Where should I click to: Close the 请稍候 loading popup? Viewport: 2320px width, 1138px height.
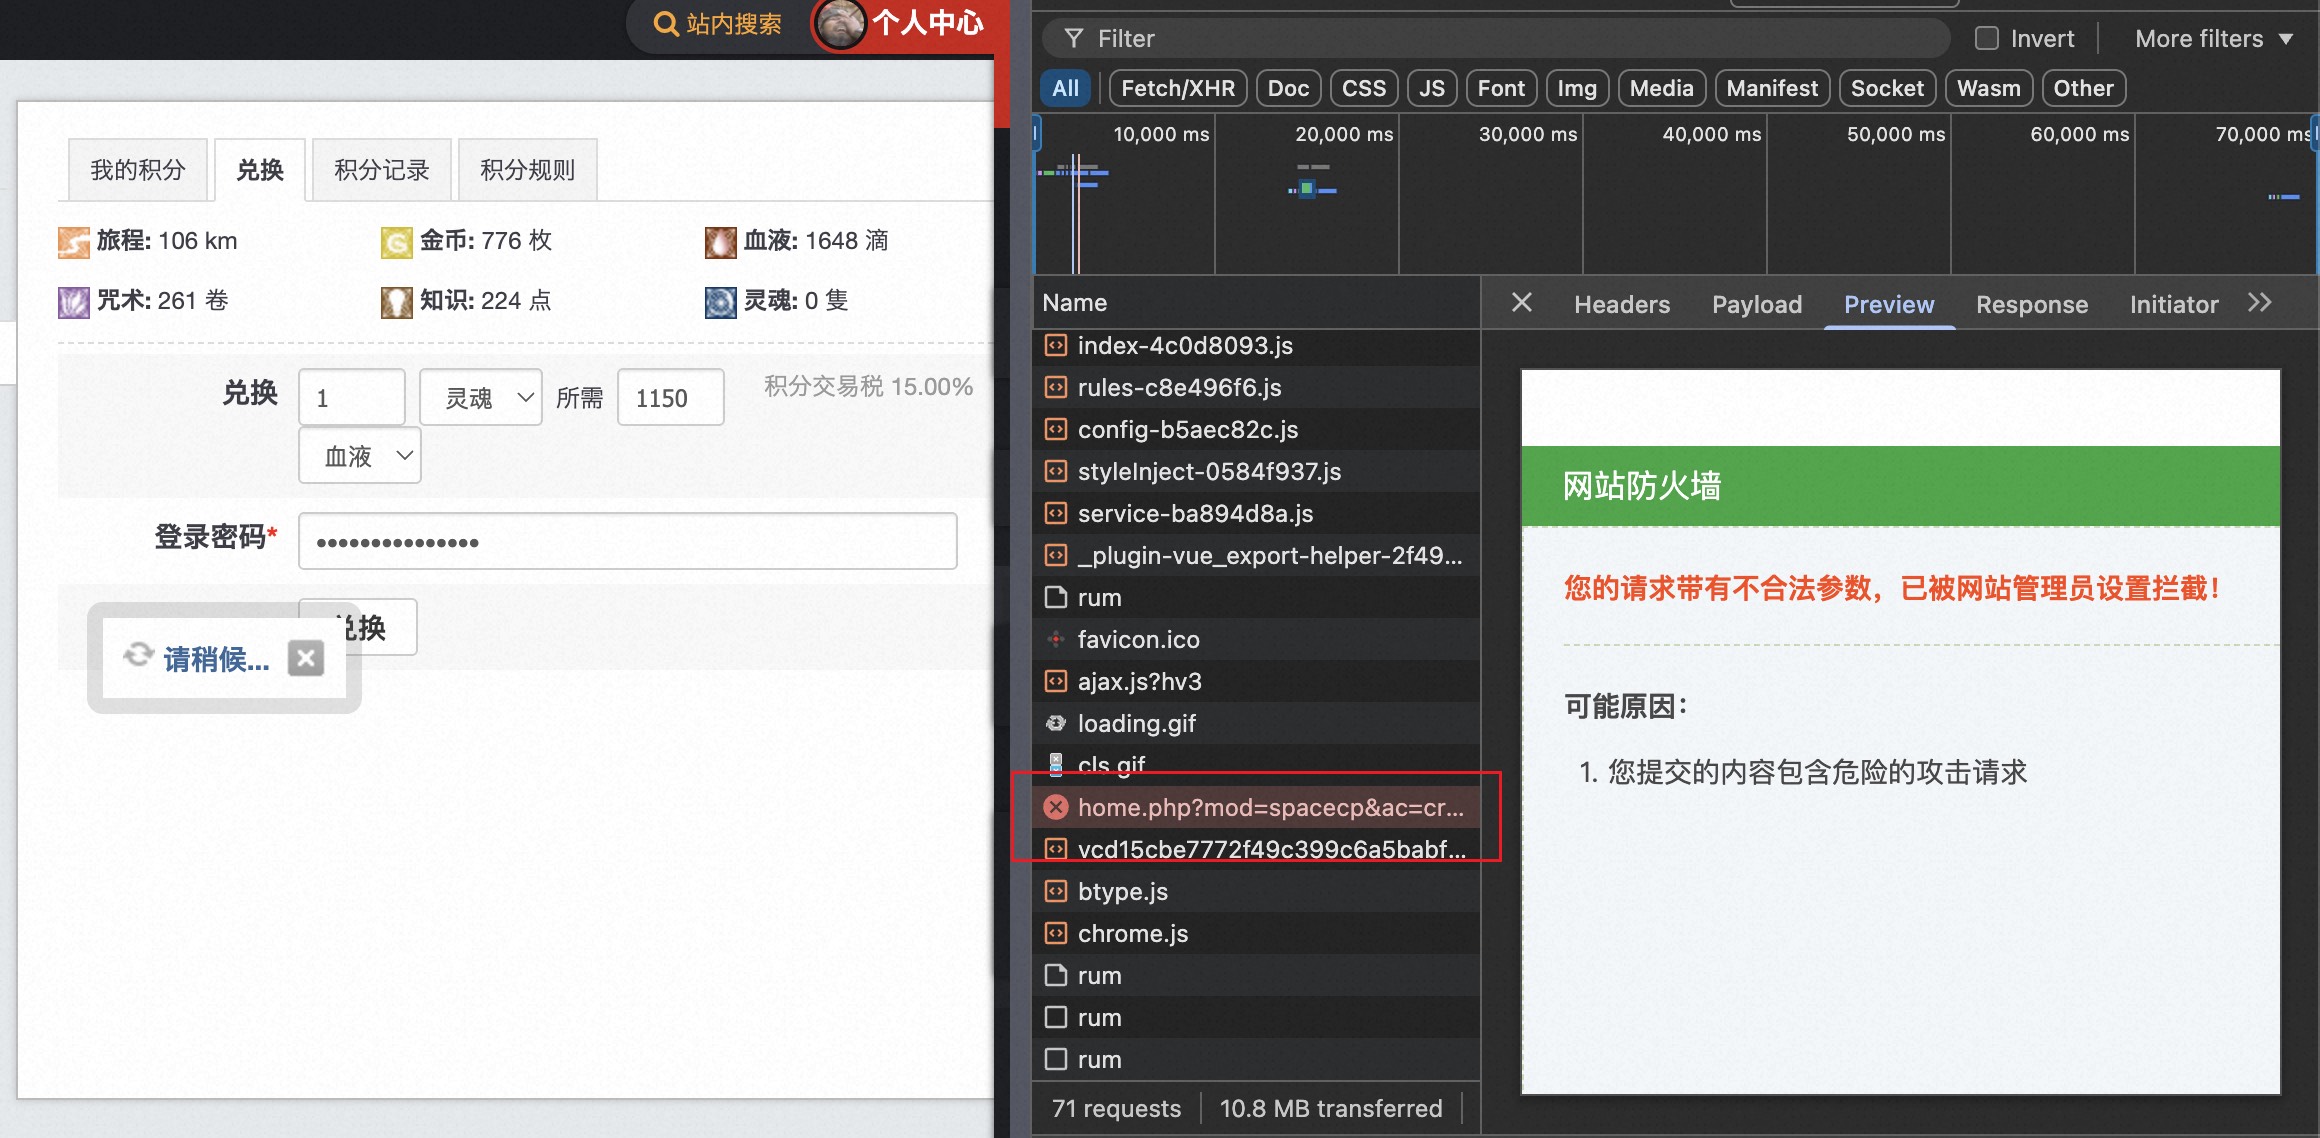306,658
